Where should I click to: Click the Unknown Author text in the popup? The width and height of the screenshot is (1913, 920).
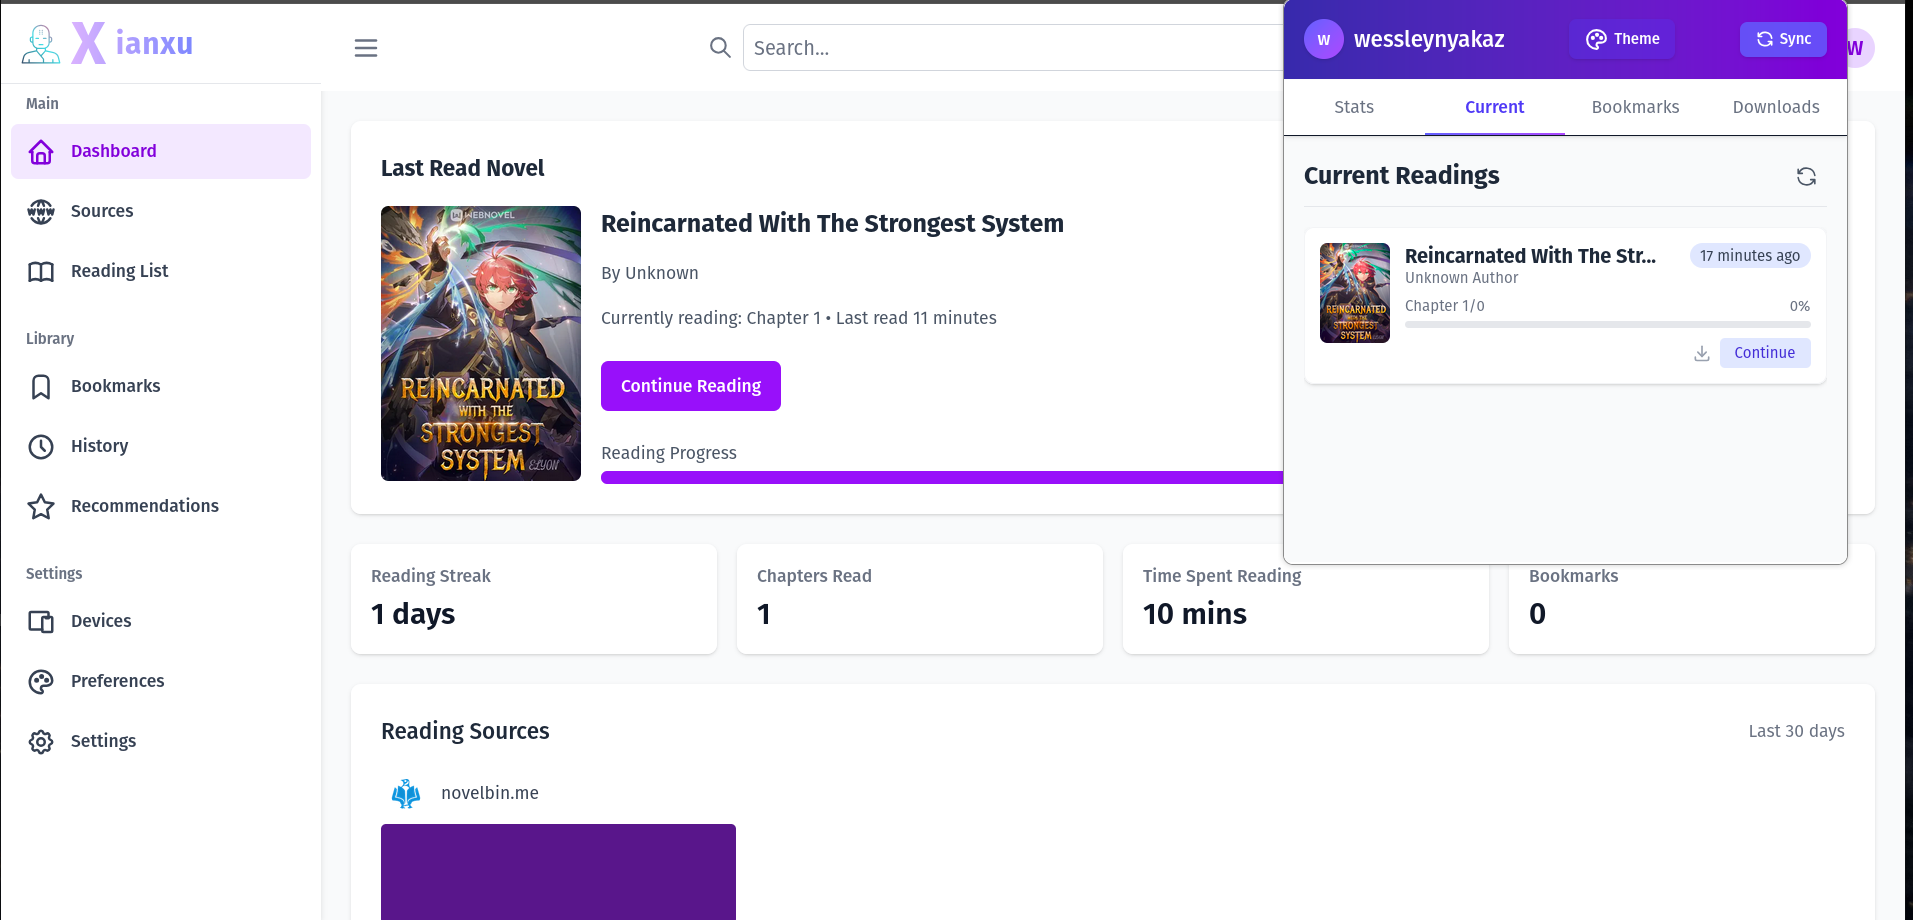1461,278
